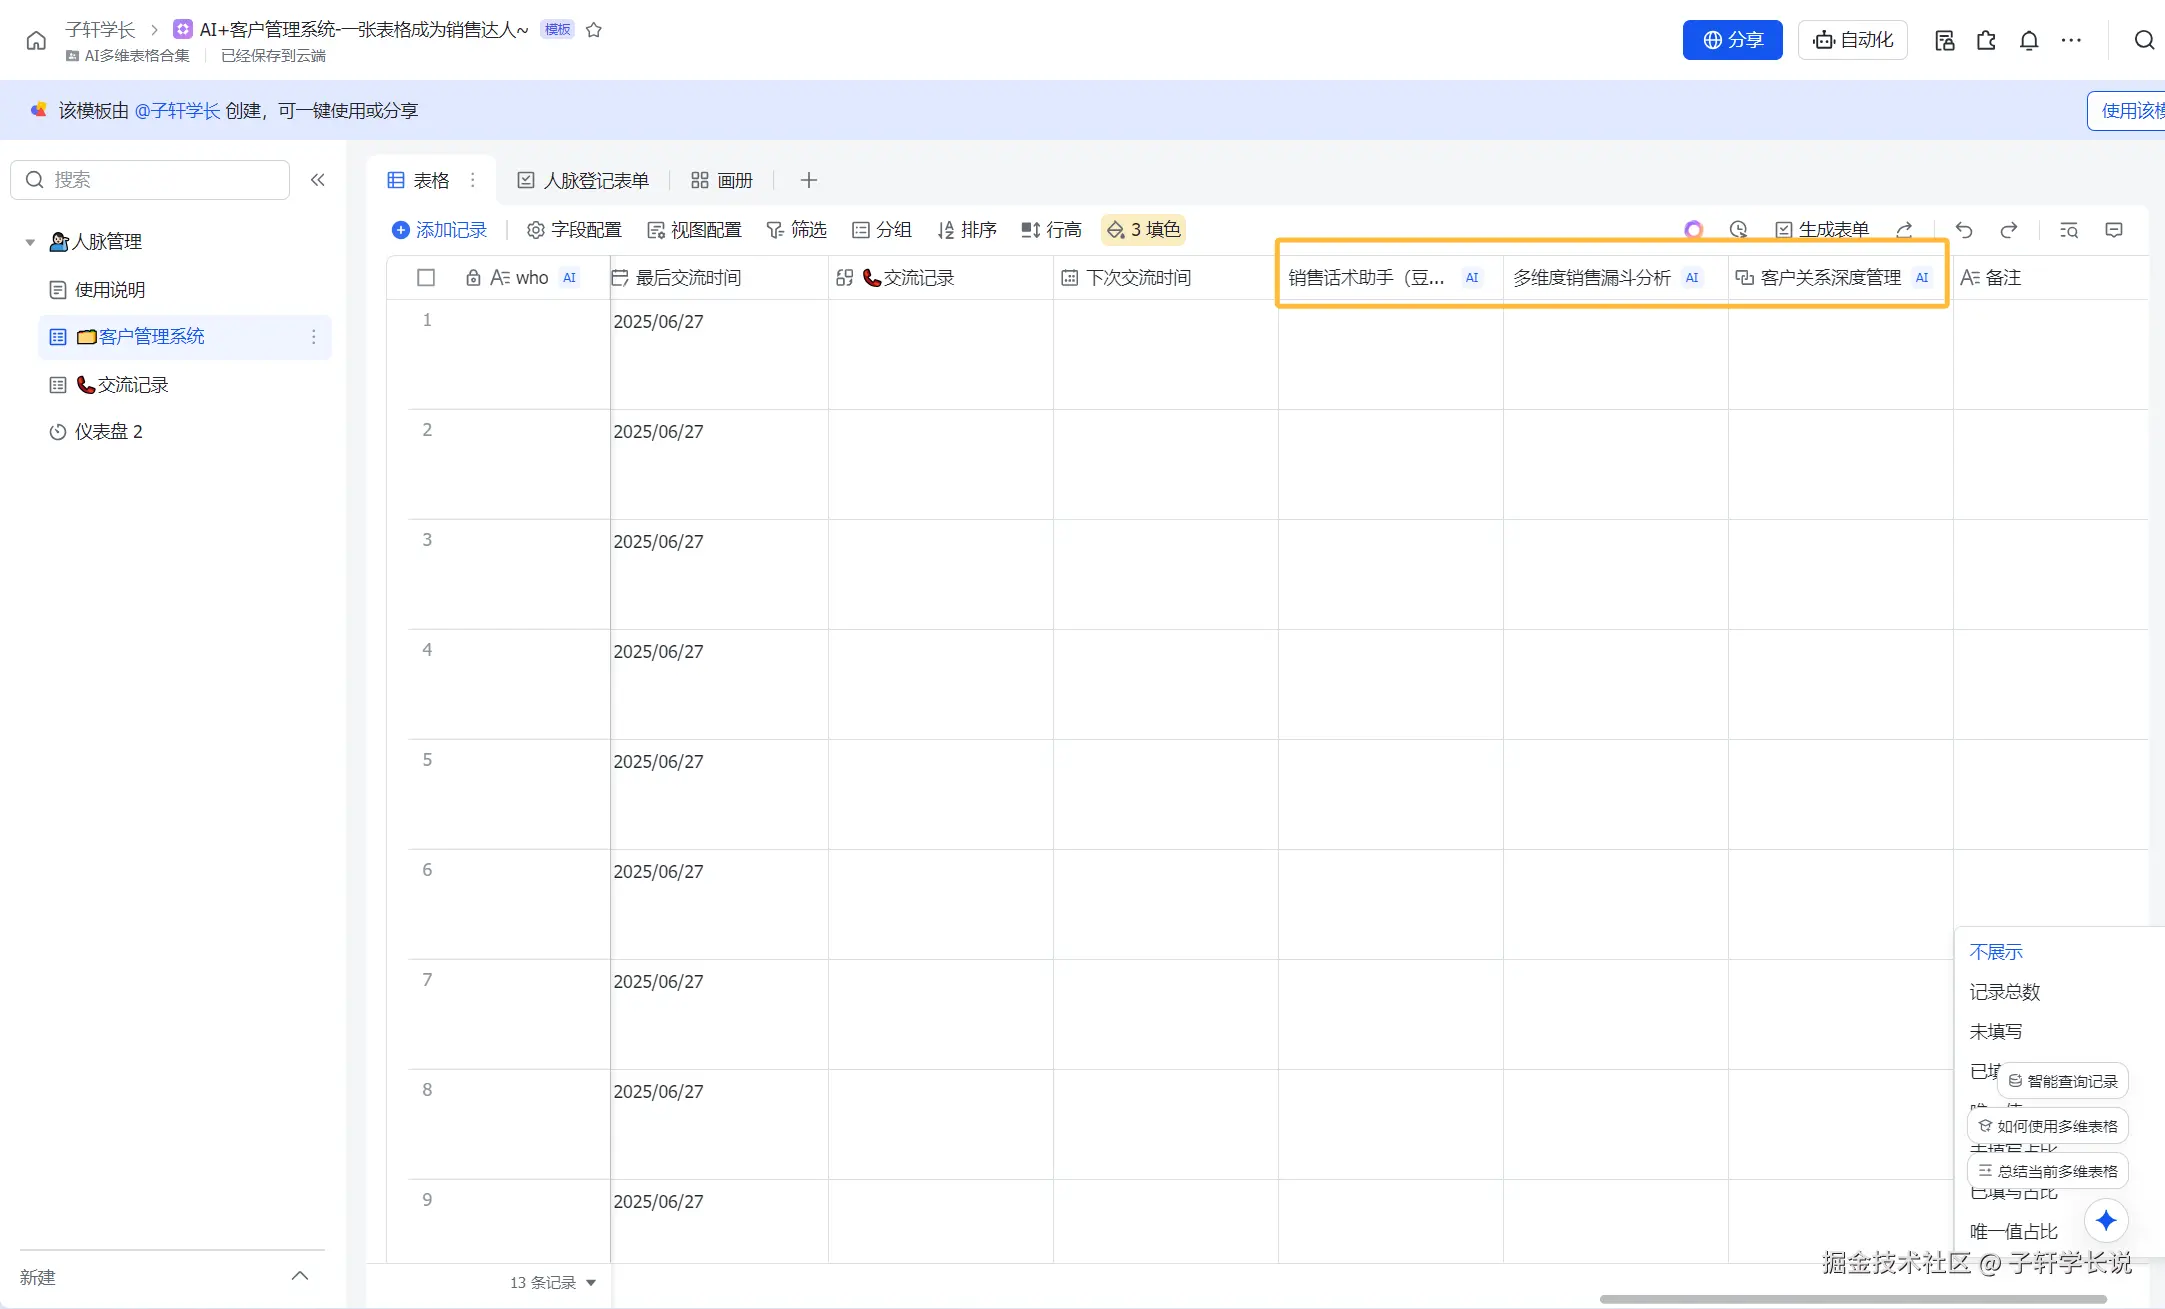Viewport: 2165px width, 1309px height.
Task: Expand the 新建 panel chevron
Action: (x=299, y=1276)
